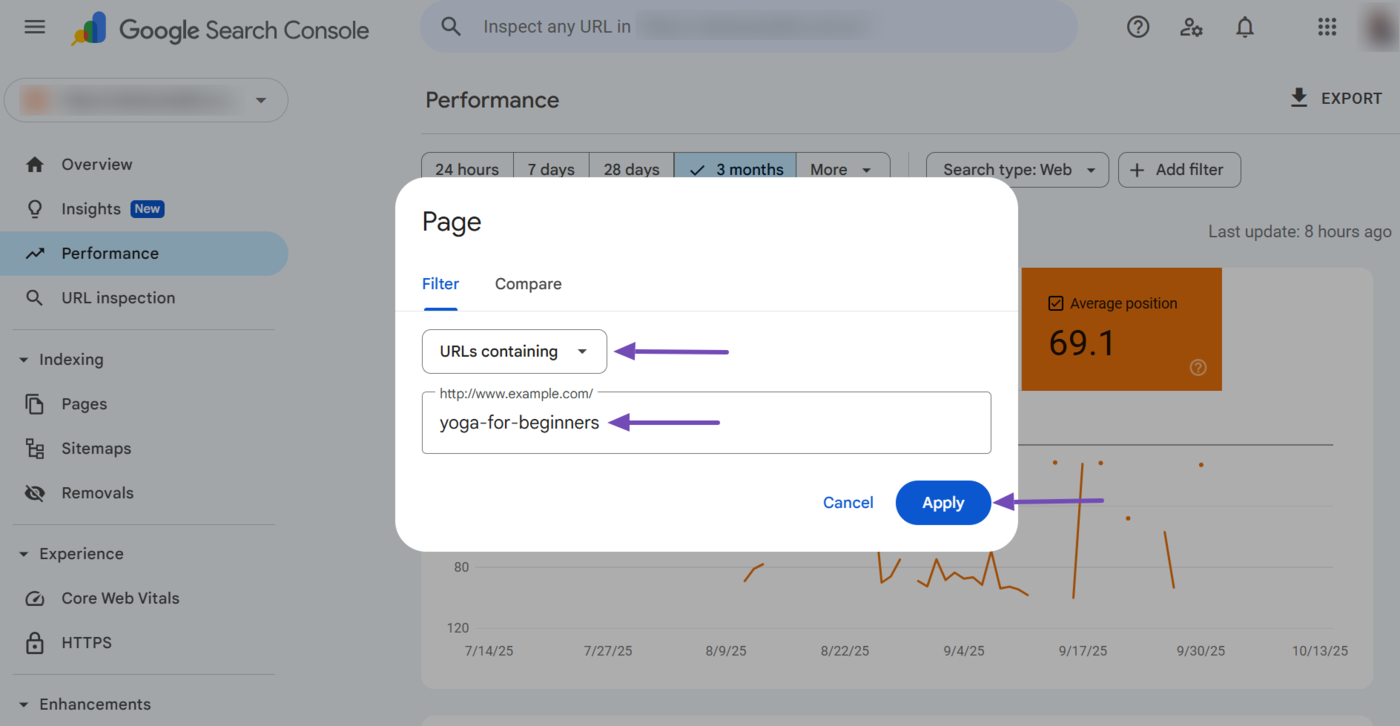Click Cancel in the Page dialog
1400x726 pixels.
pyautogui.click(x=848, y=503)
